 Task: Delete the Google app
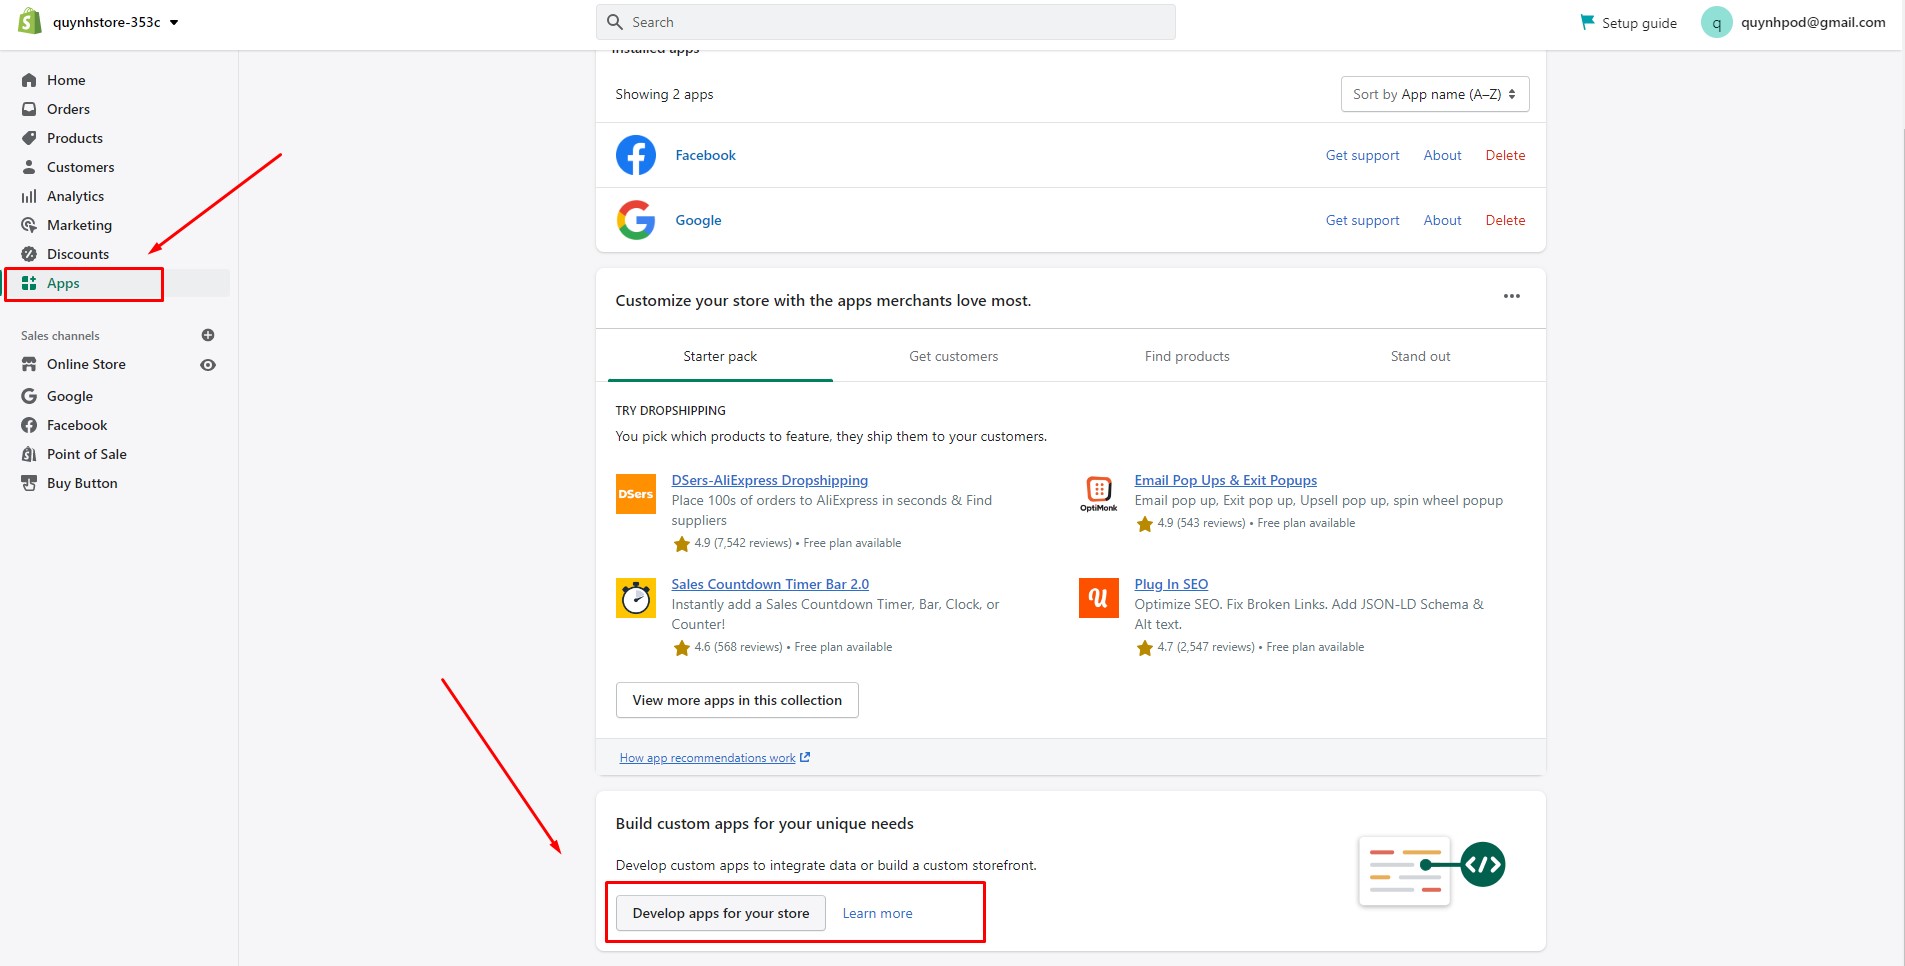point(1505,220)
